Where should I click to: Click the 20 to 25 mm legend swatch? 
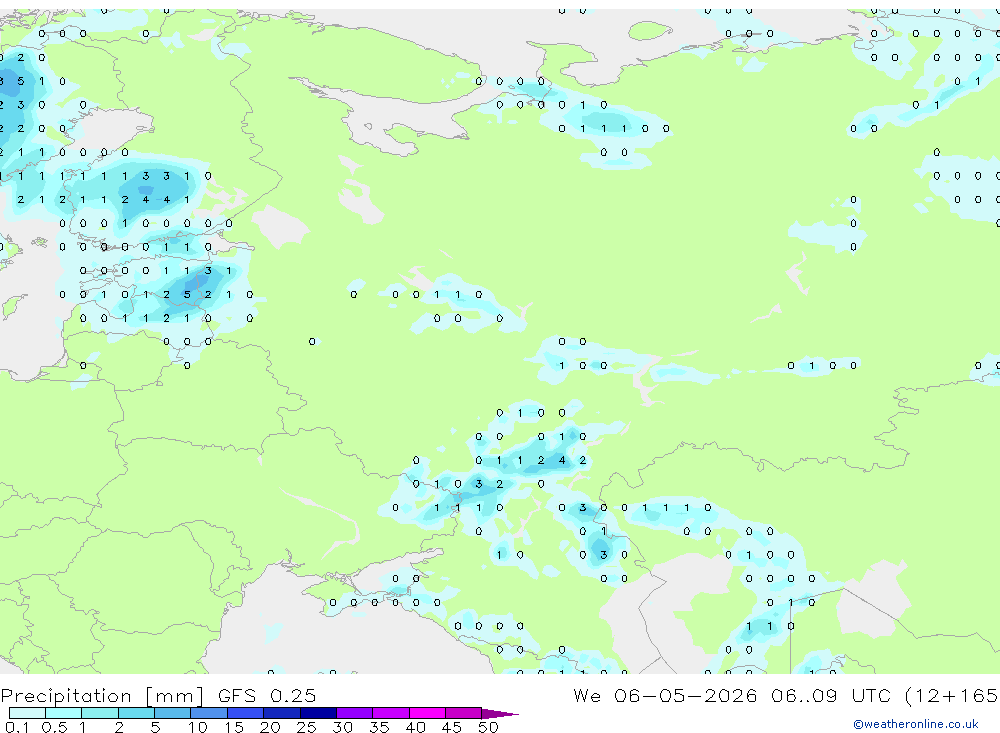pyautogui.click(x=282, y=713)
